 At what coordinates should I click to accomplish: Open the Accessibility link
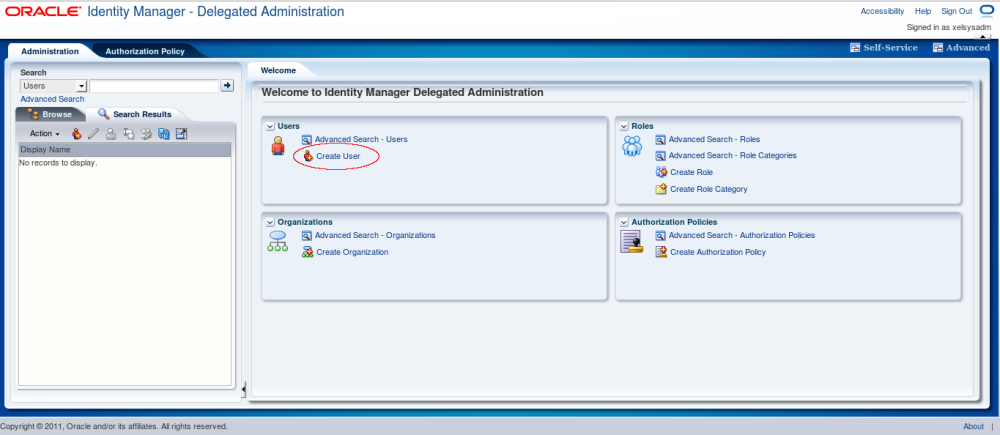coord(882,11)
